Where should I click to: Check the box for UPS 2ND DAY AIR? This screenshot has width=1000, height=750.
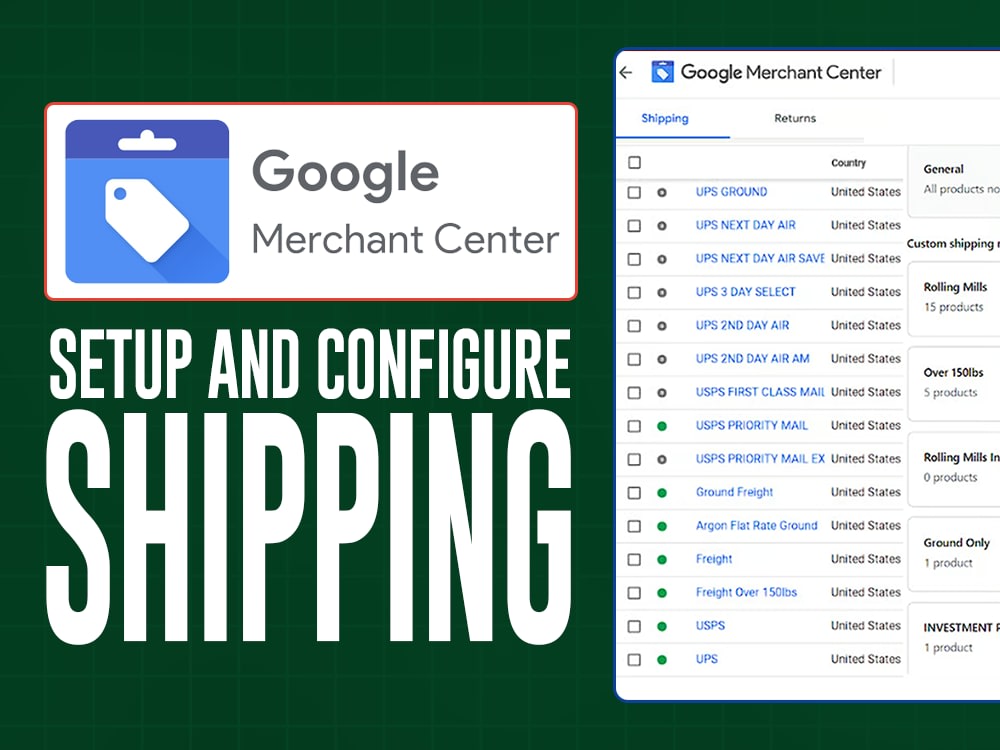tap(635, 326)
